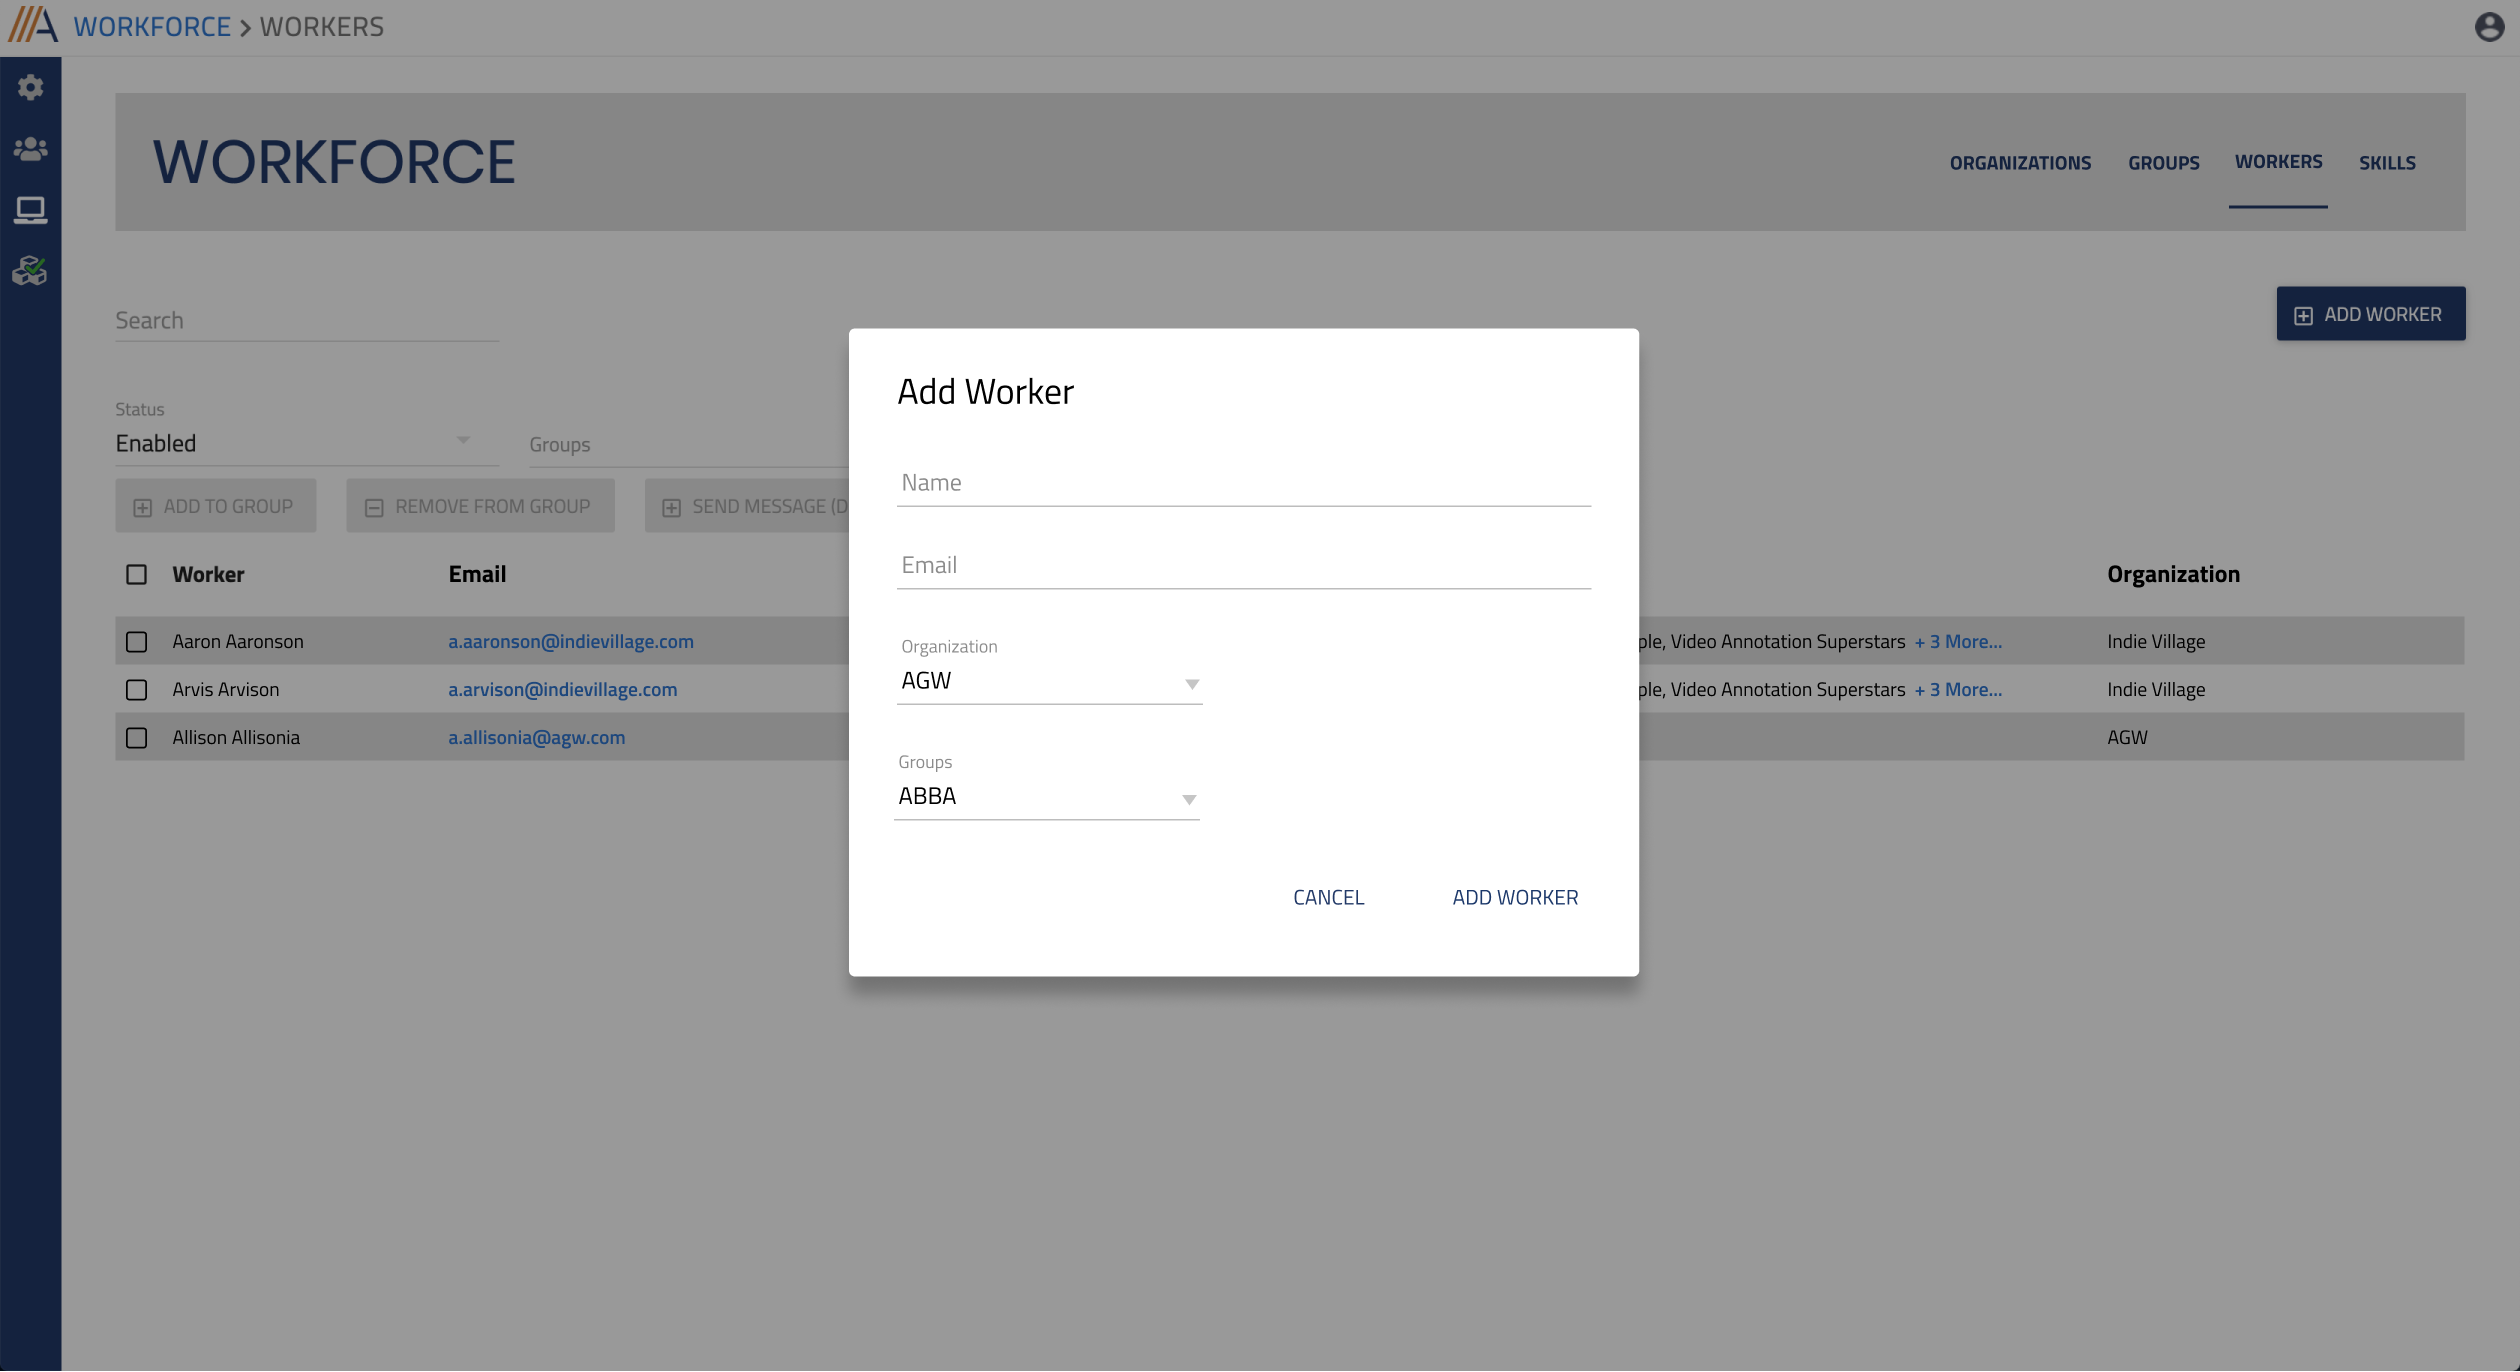
Task: Select the Aaron Aaronson worker name
Action: click(238, 641)
